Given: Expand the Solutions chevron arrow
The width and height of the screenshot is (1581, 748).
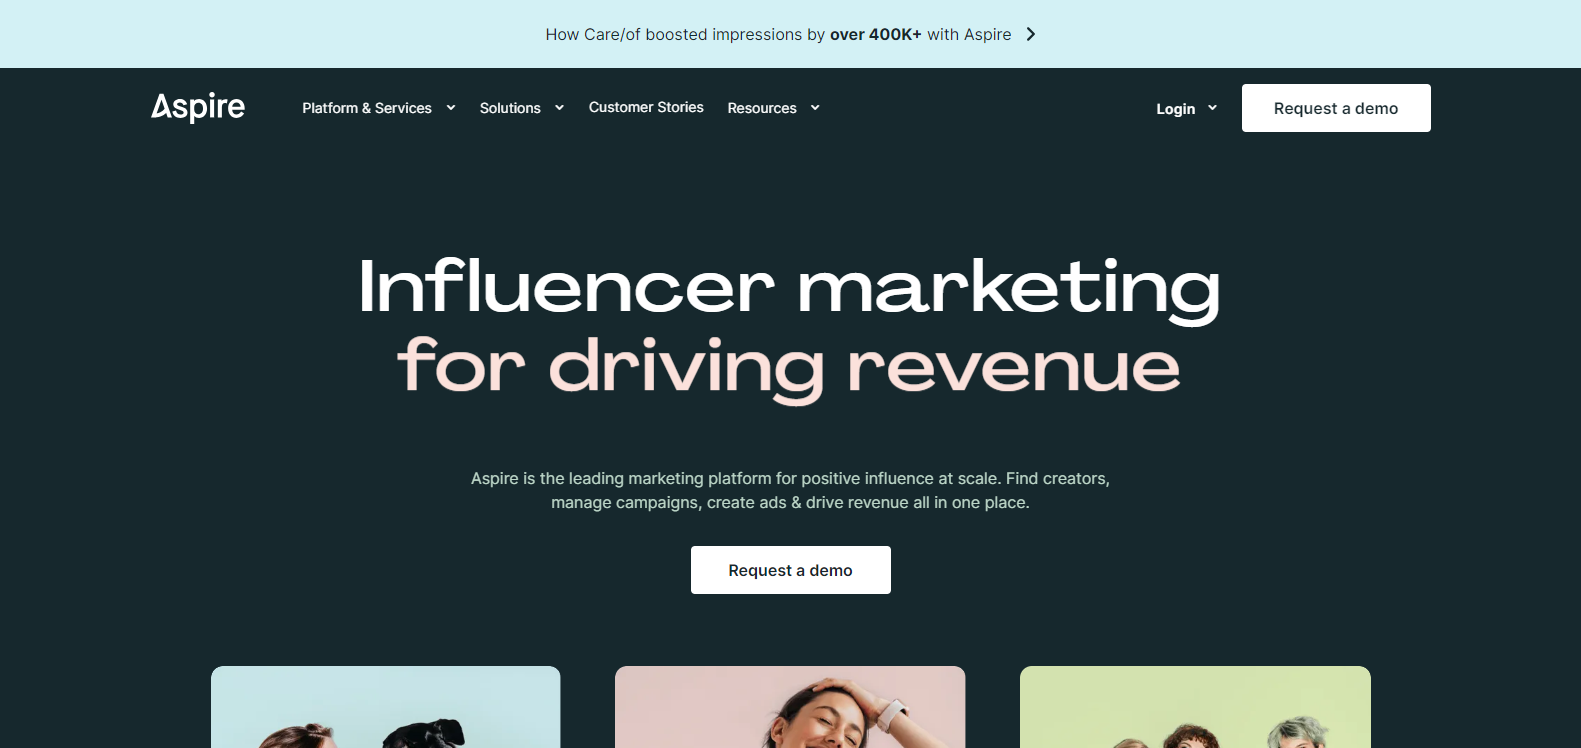Looking at the screenshot, I should pyautogui.click(x=559, y=108).
